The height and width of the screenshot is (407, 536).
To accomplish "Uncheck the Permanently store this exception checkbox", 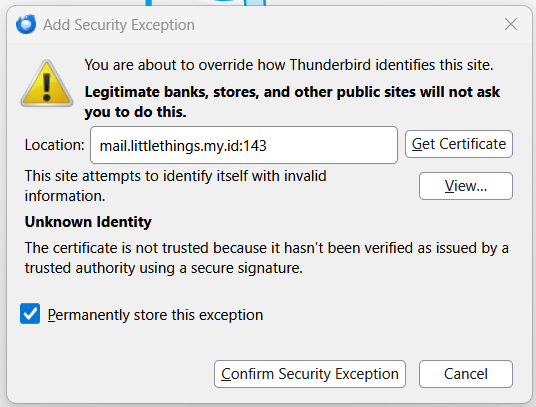I will click(30, 313).
